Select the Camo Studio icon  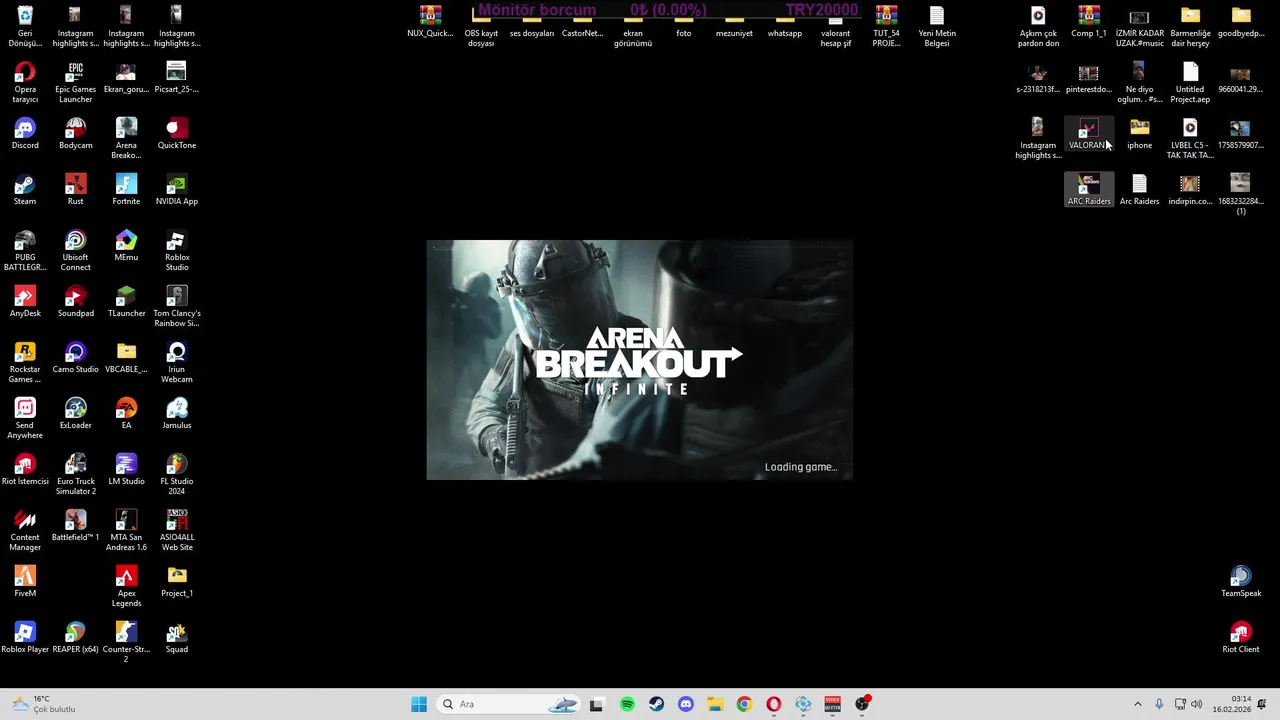point(76,357)
